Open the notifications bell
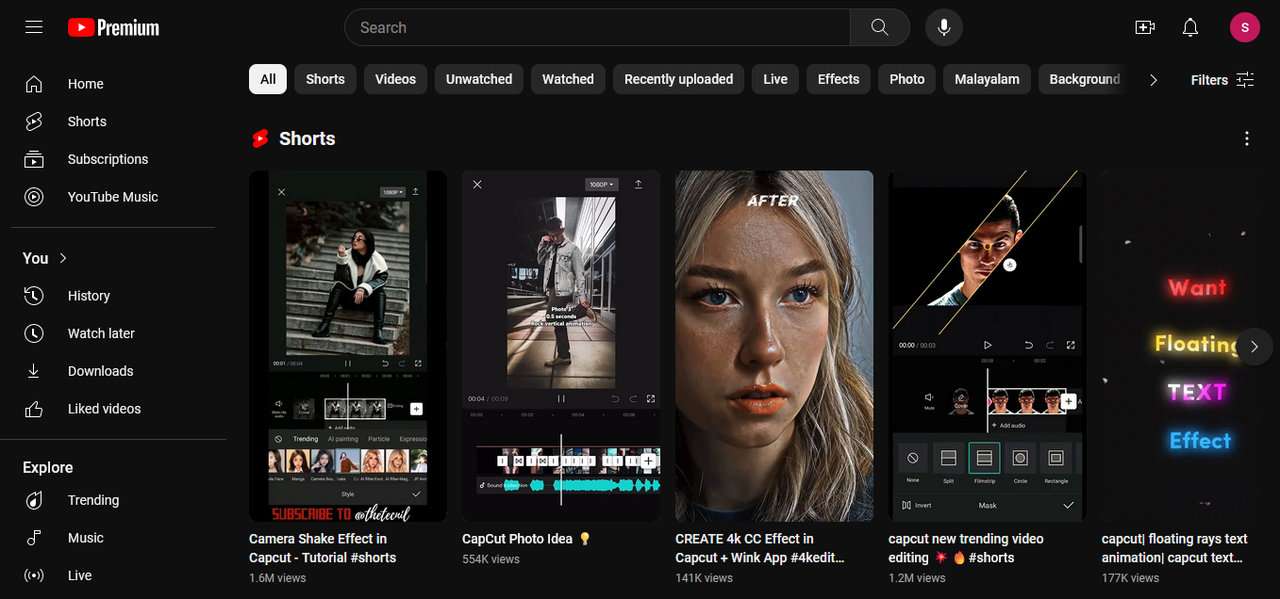 pyautogui.click(x=1190, y=27)
